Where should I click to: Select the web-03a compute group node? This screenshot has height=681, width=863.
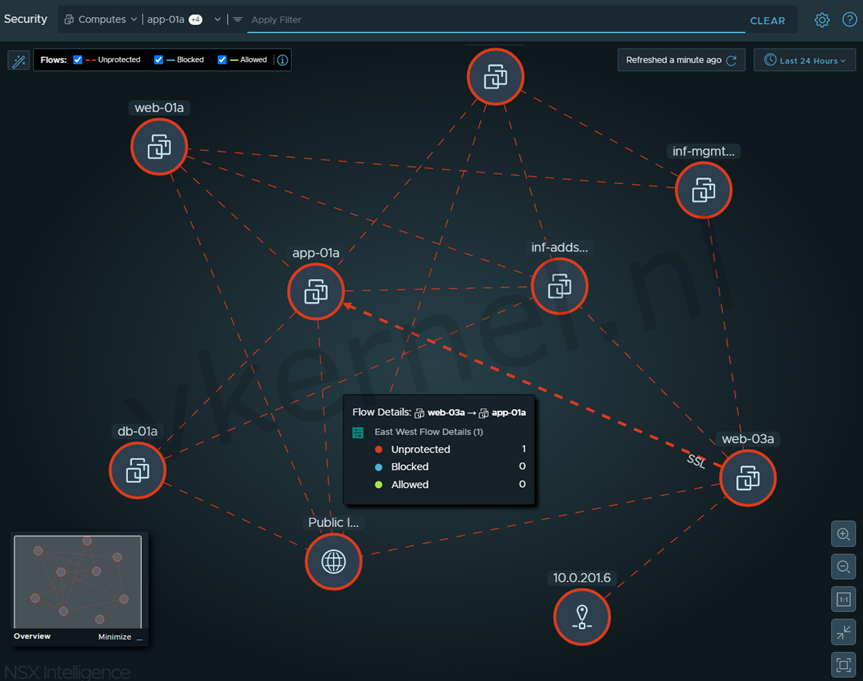pos(747,478)
